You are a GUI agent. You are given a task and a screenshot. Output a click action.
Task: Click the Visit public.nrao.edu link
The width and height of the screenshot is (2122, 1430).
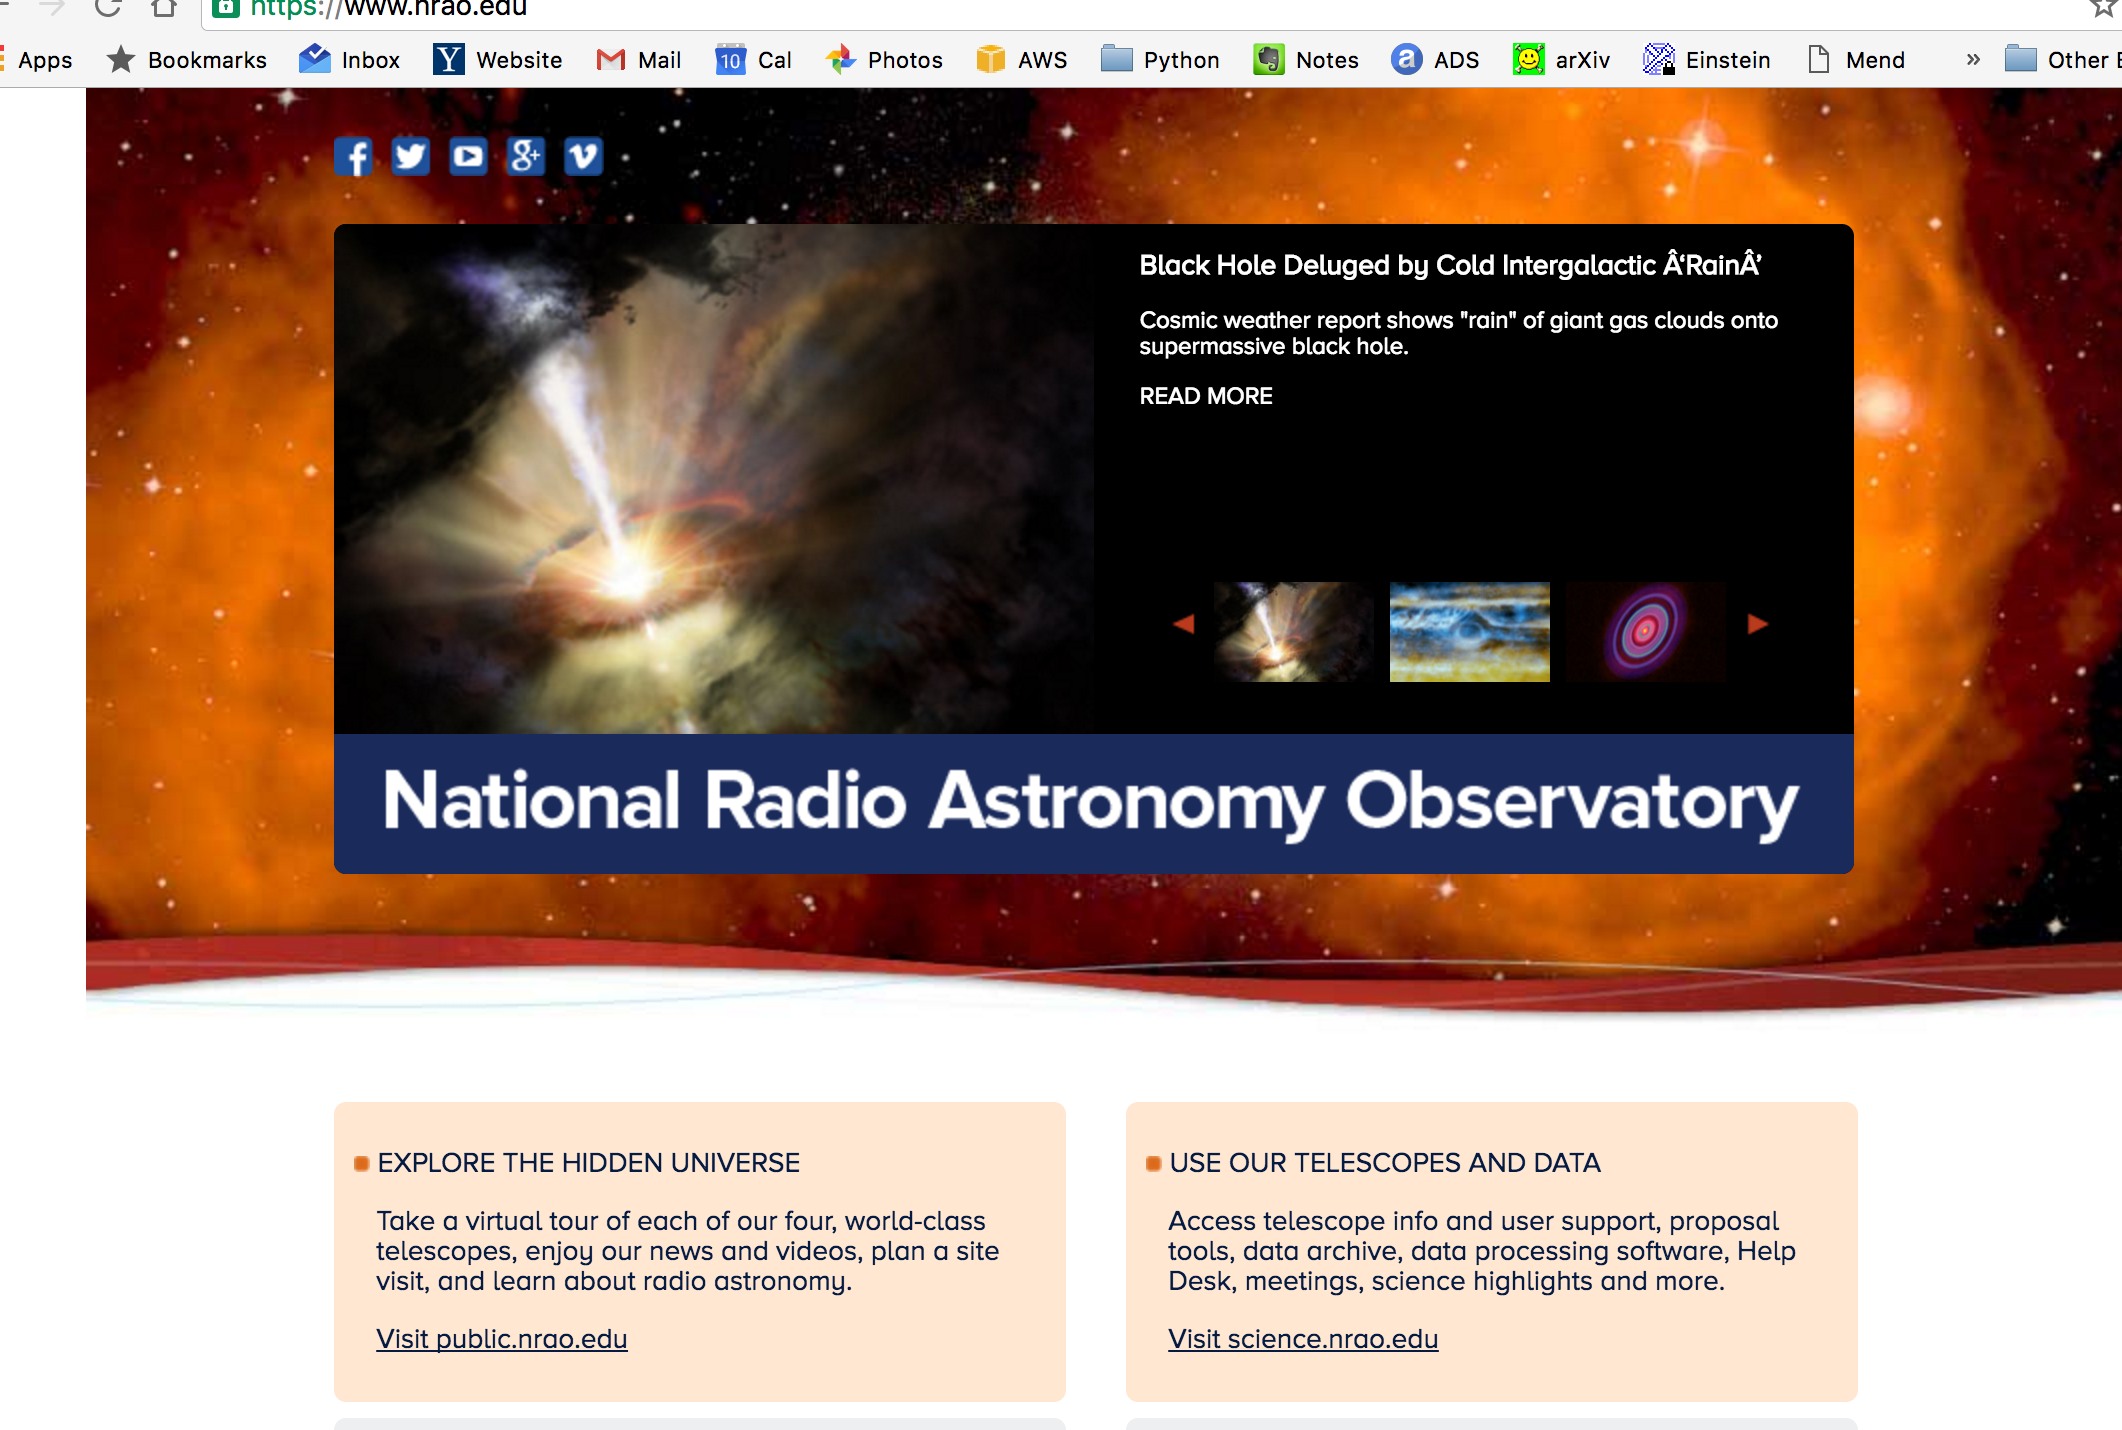point(502,1339)
